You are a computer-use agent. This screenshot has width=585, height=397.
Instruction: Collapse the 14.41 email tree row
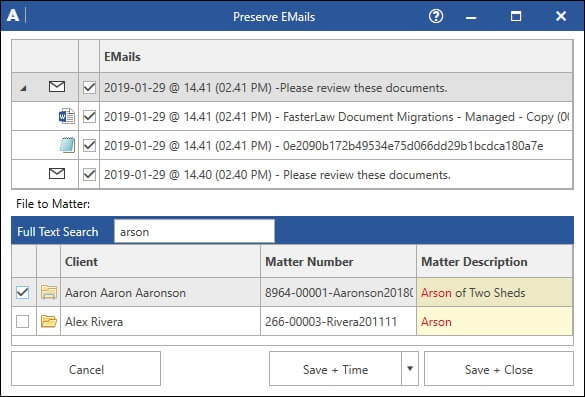tap(23, 88)
